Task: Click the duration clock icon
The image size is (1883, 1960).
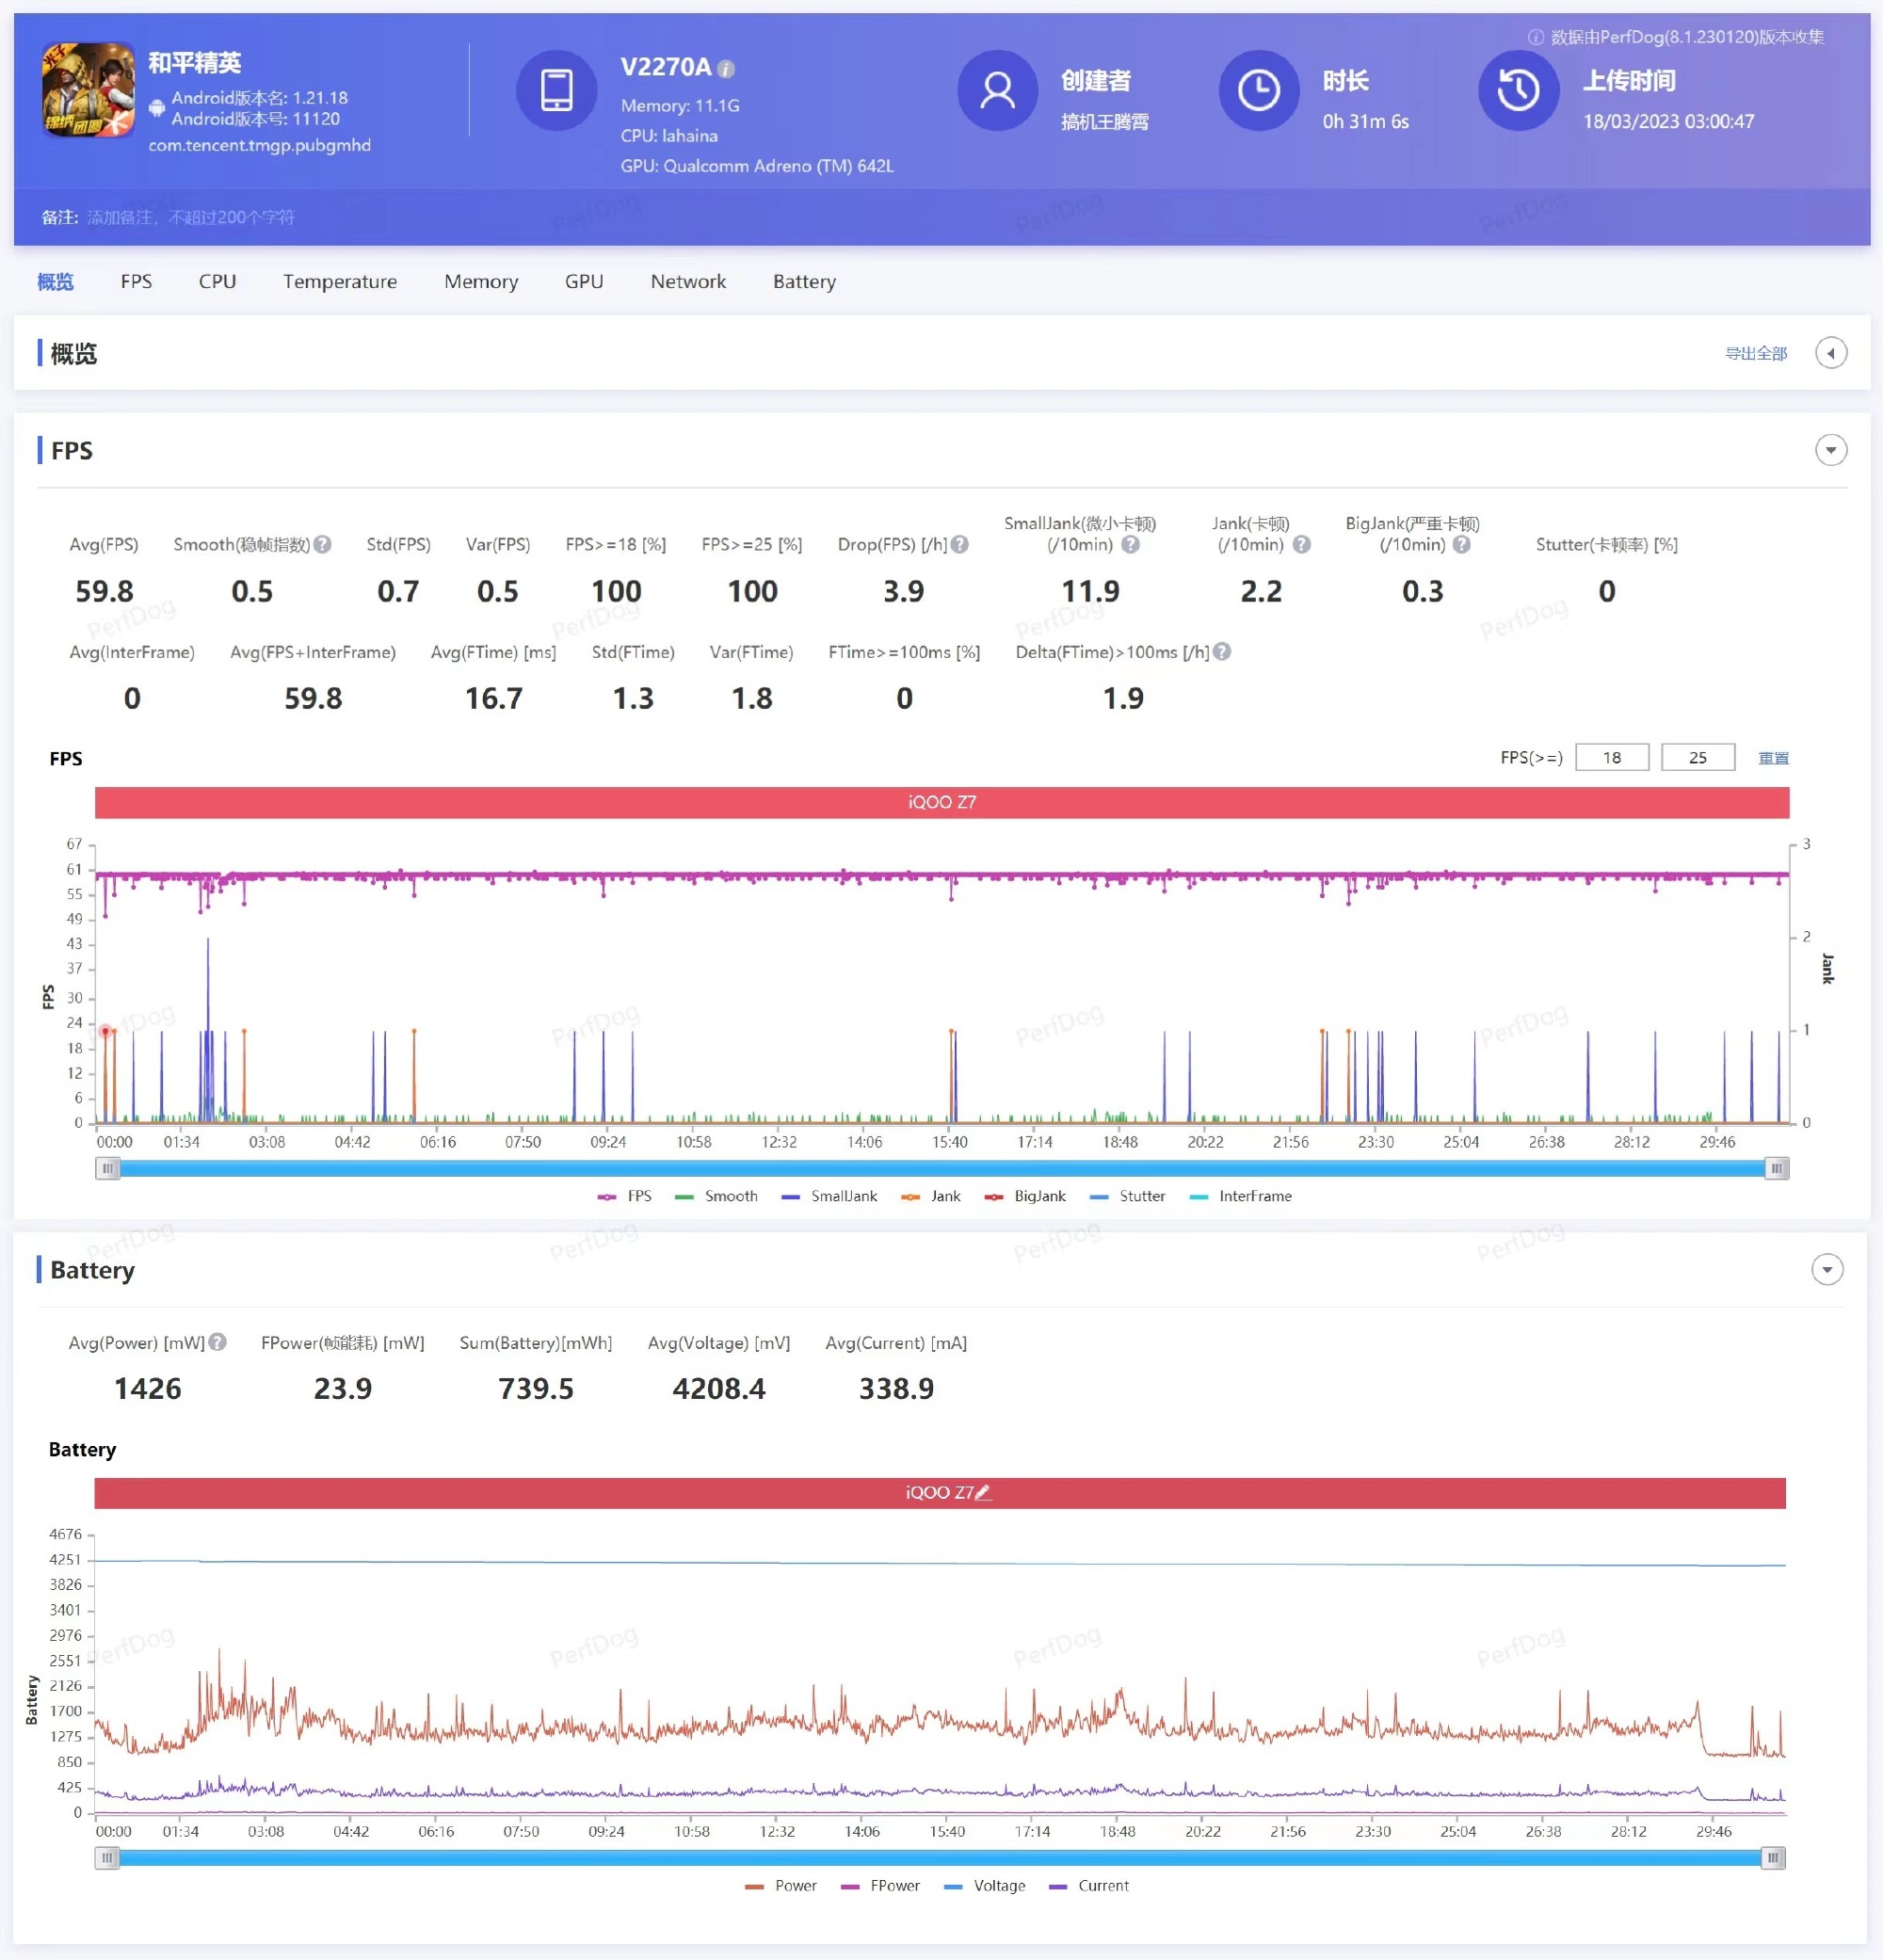Action: [x=1258, y=90]
